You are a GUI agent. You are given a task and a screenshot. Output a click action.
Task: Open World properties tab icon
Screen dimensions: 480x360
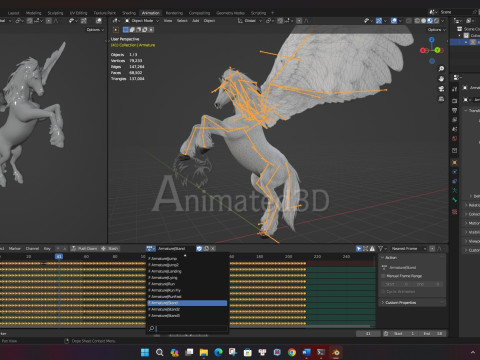pos(455,138)
